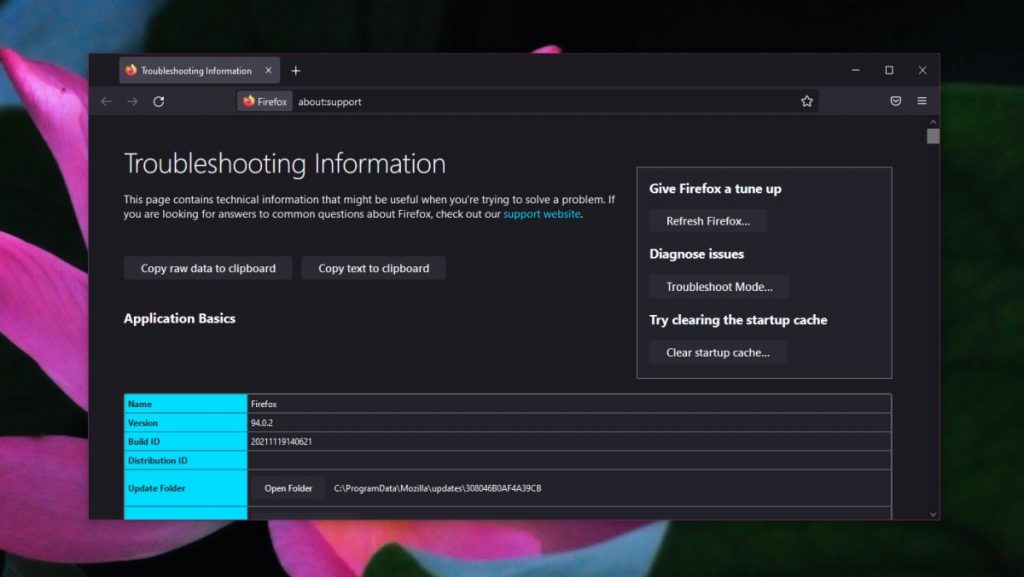Viewport: 1024px width, 577px height.
Task: Clear the startup cache
Action: 717,352
